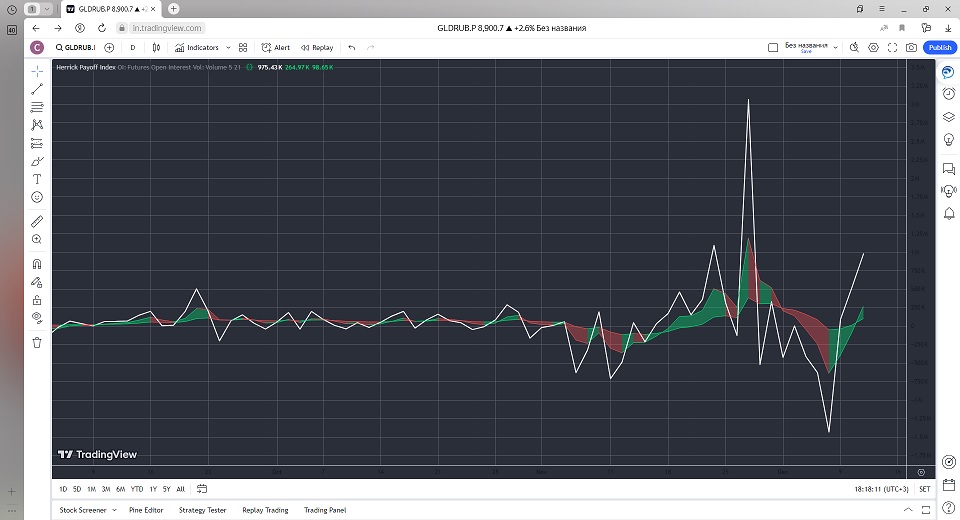960x520 pixels.
Task: Open the Stock Screener dropdown
Action: [x=86, y=510]
